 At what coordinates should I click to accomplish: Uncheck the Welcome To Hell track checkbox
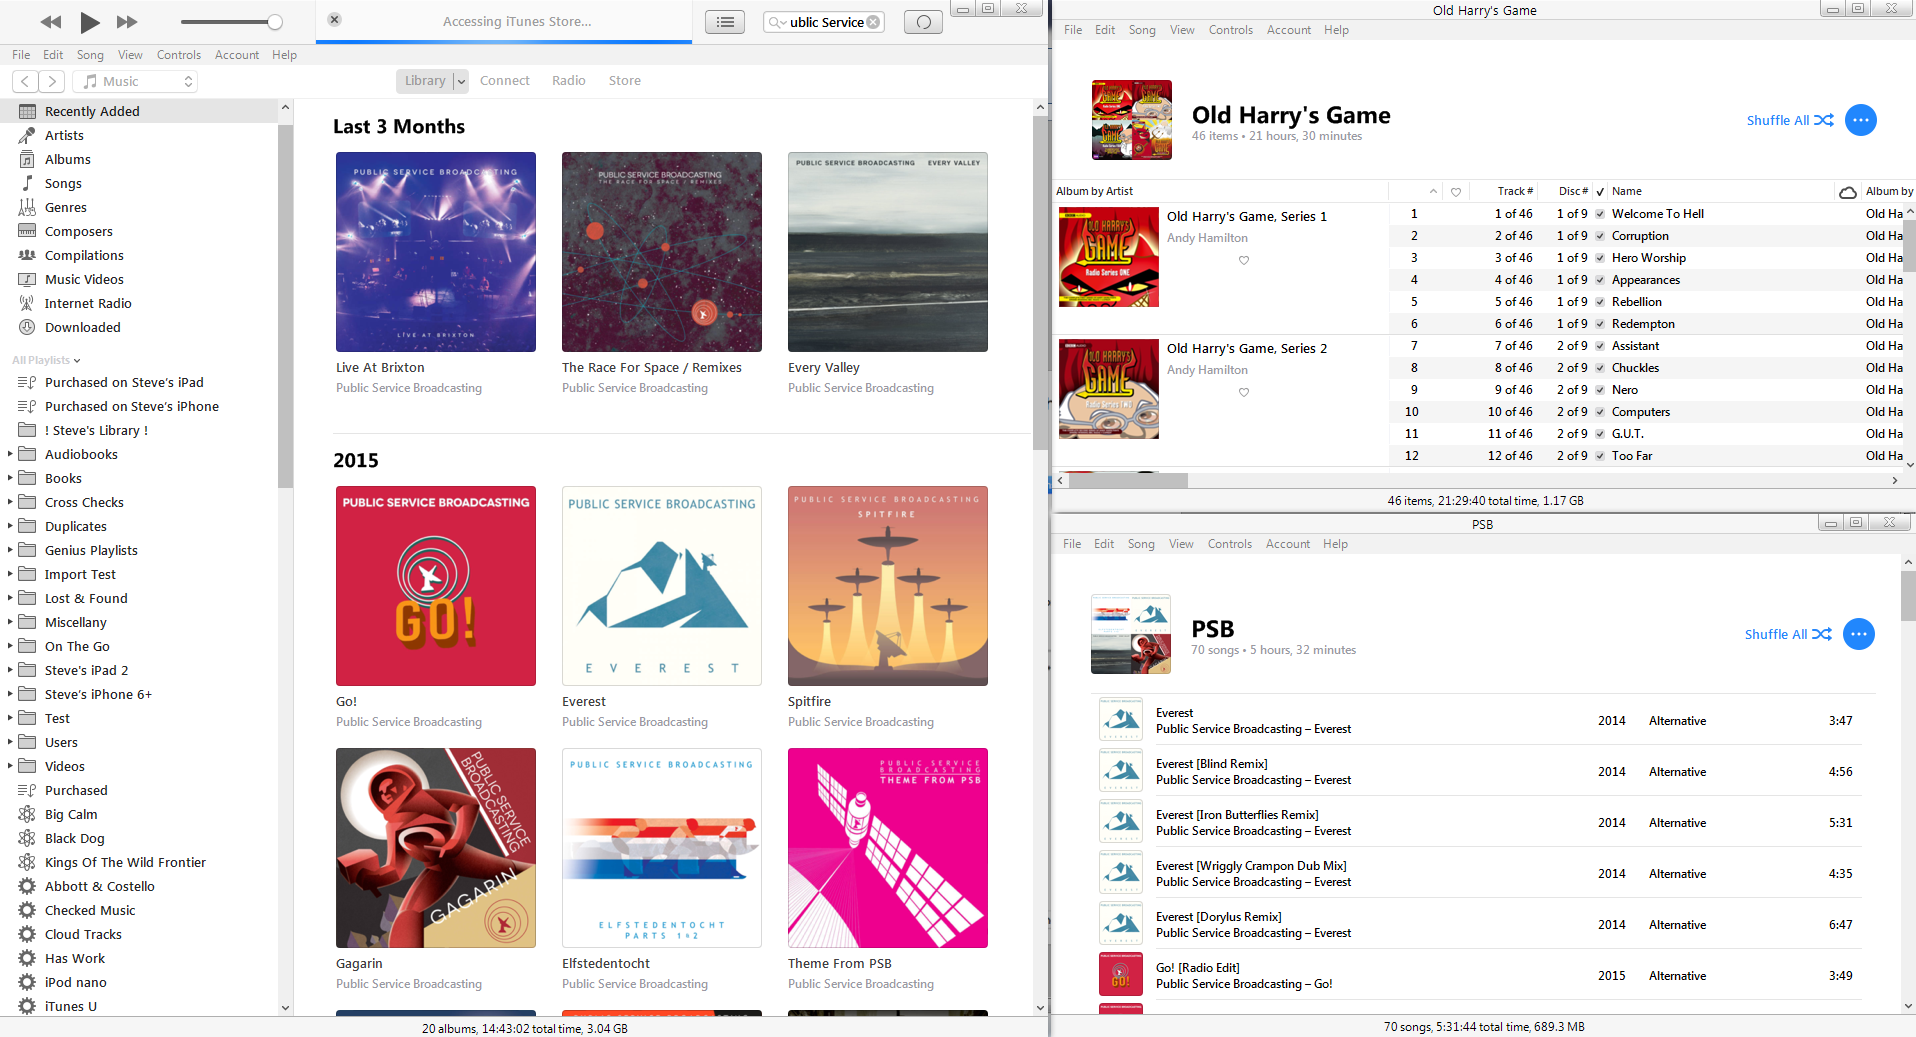coord(1600,214)
